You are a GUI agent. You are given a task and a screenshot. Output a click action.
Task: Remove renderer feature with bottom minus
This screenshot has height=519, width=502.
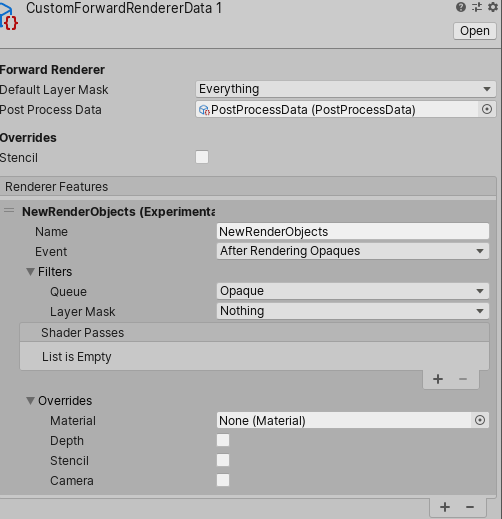(x=470, y=507)
